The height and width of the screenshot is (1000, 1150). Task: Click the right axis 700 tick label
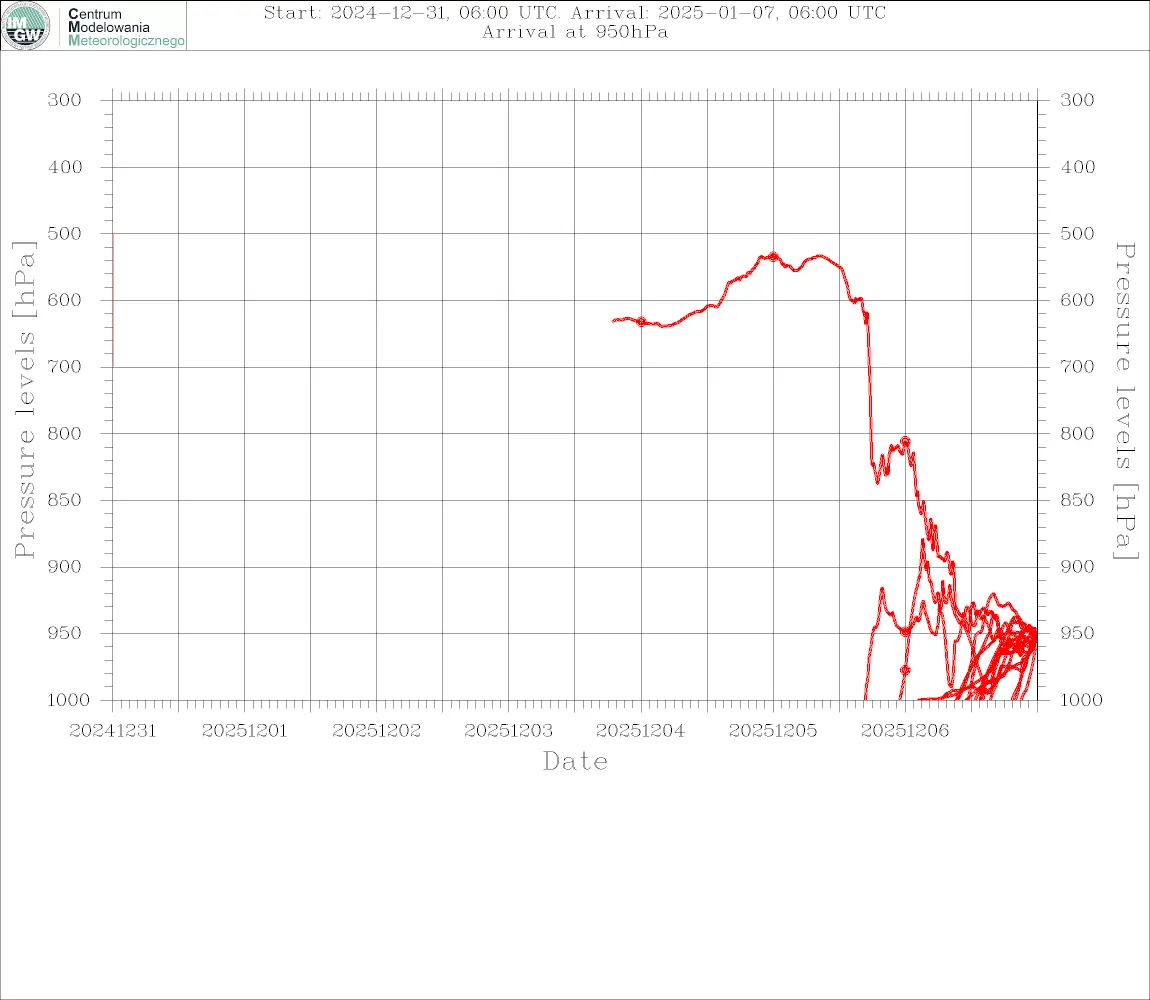pyautogui.click(x=1077, y=366)
